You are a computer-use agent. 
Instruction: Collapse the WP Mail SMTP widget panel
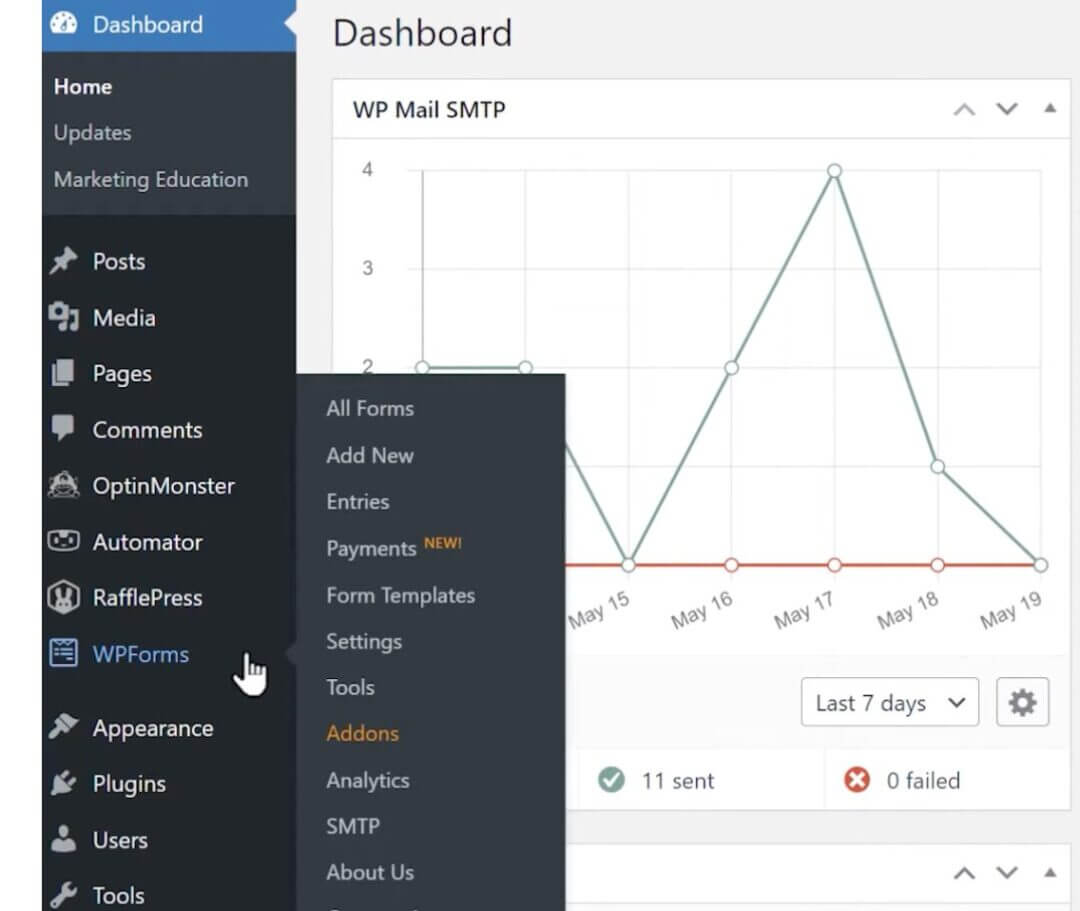click(1049, 108)
